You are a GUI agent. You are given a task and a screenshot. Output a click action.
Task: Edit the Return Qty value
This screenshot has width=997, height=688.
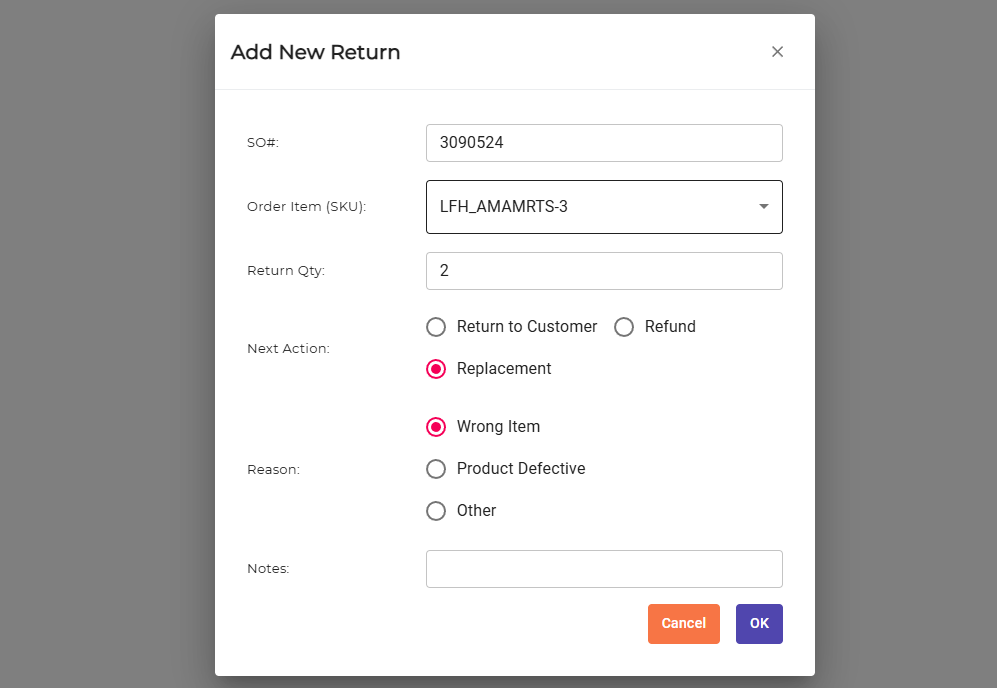point(604,270)
